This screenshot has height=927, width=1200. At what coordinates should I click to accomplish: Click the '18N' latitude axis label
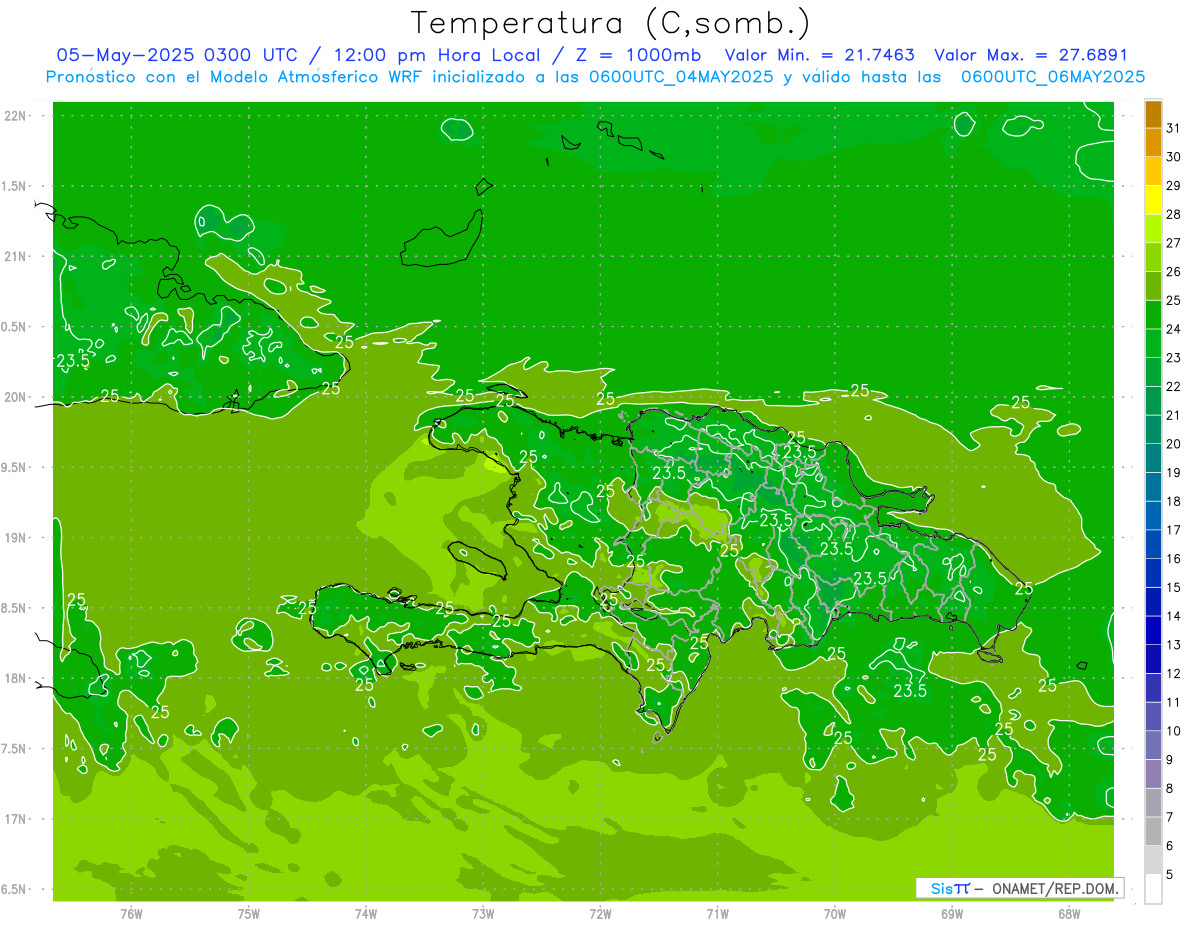(x=15, y=678)
